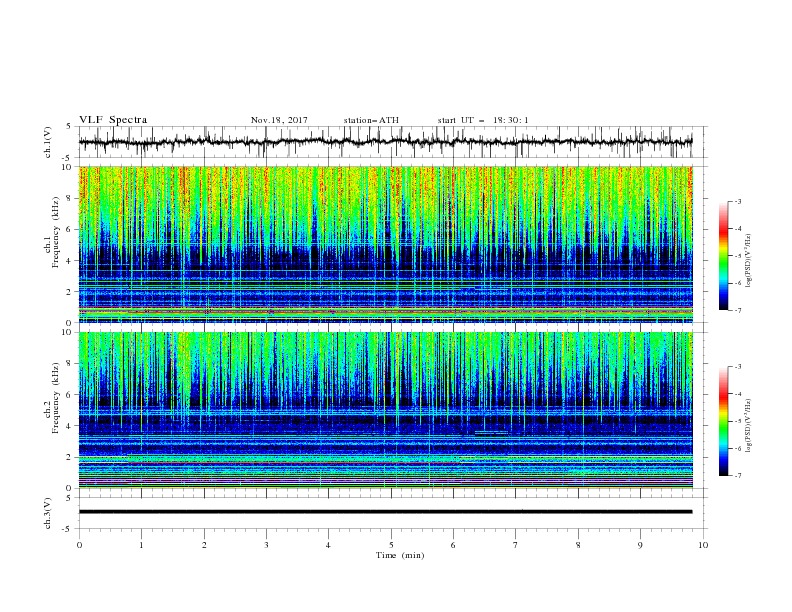Click the "Time (min)" axis label
792x612 pixels.
(x=400, y=555)
